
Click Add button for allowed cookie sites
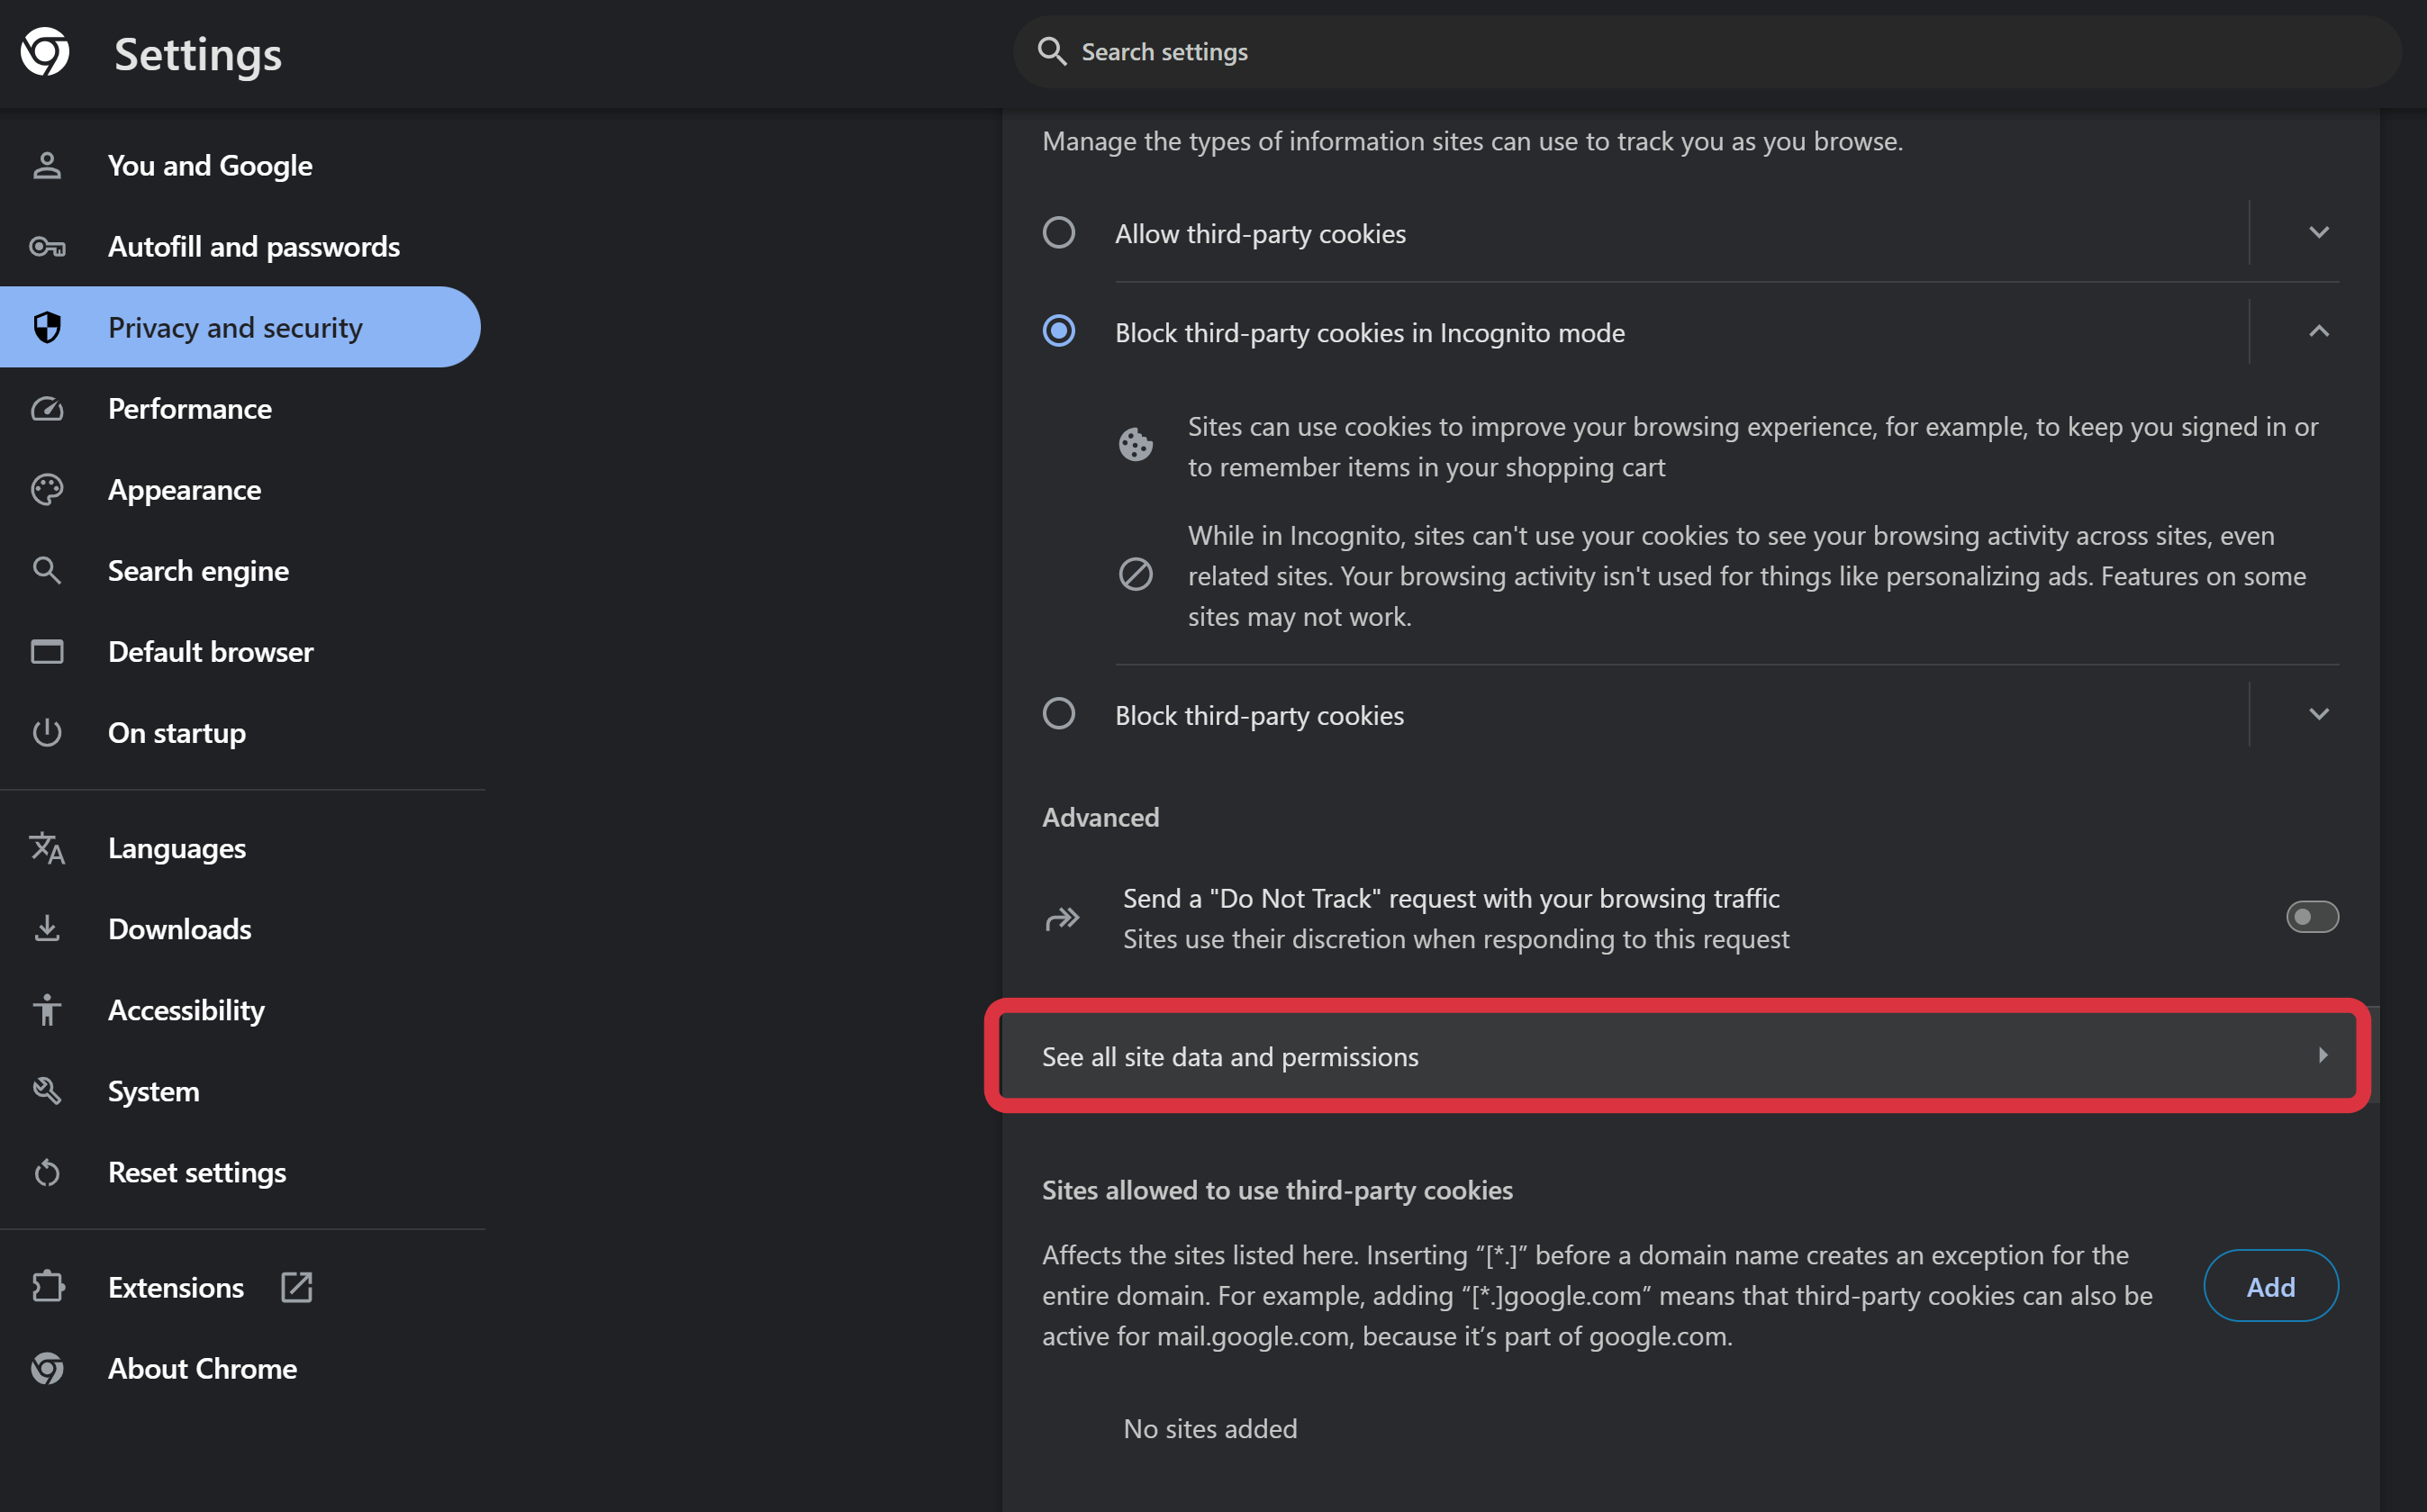tap(2270, 1286)
